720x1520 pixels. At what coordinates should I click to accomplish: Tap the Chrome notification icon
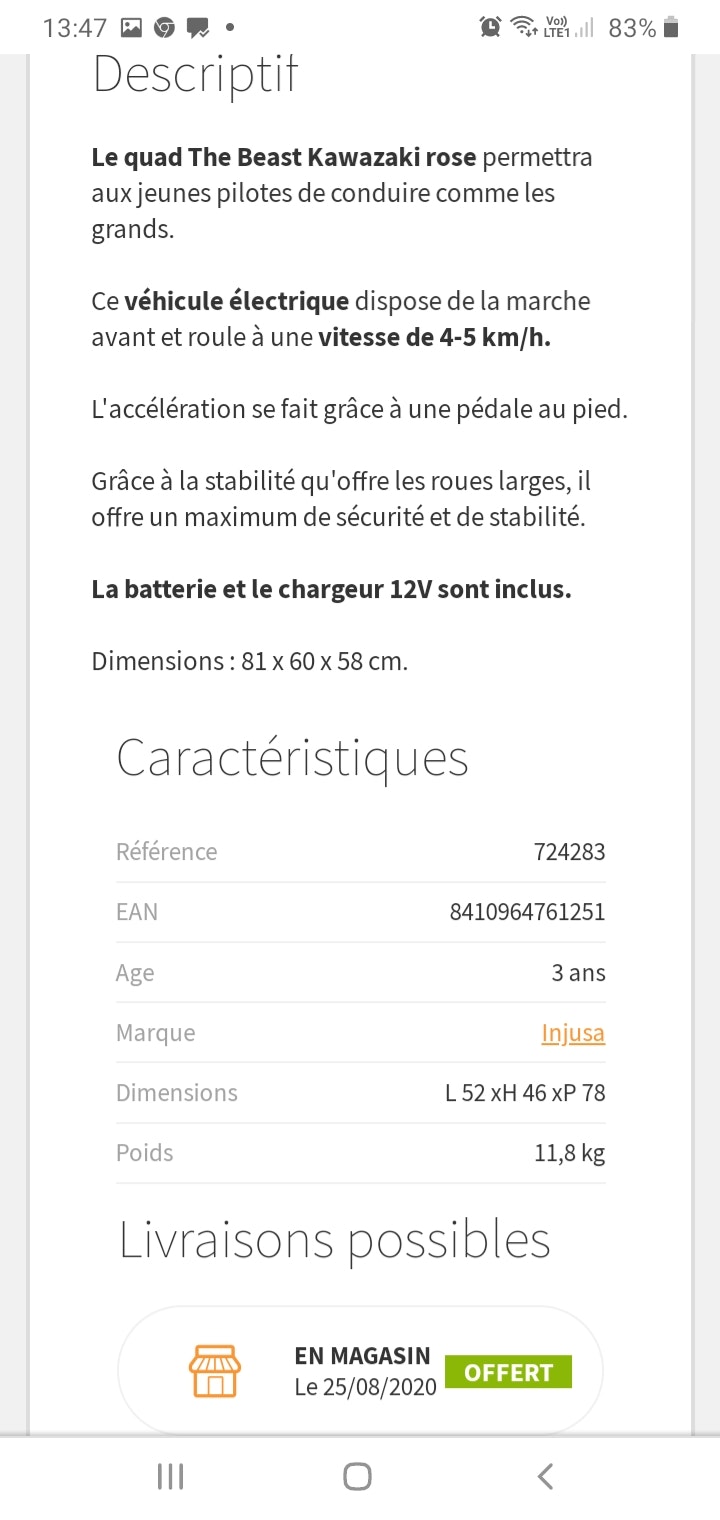click(x=164, y=28)
